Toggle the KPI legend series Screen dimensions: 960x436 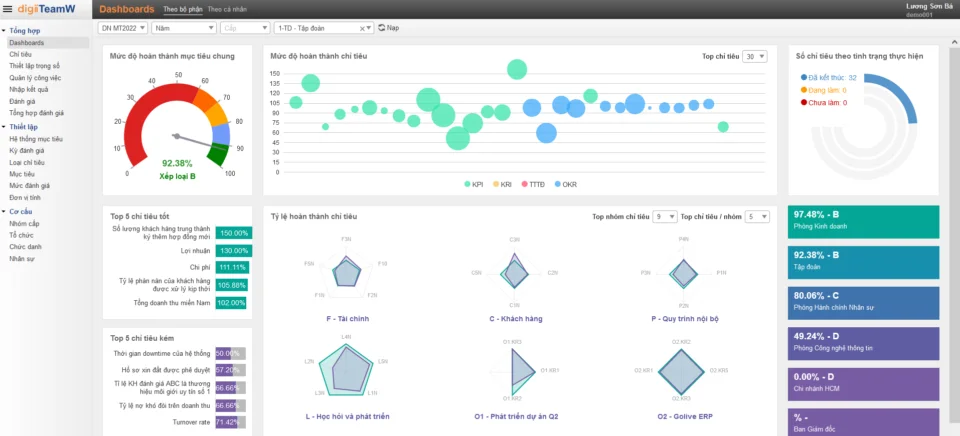473,184
